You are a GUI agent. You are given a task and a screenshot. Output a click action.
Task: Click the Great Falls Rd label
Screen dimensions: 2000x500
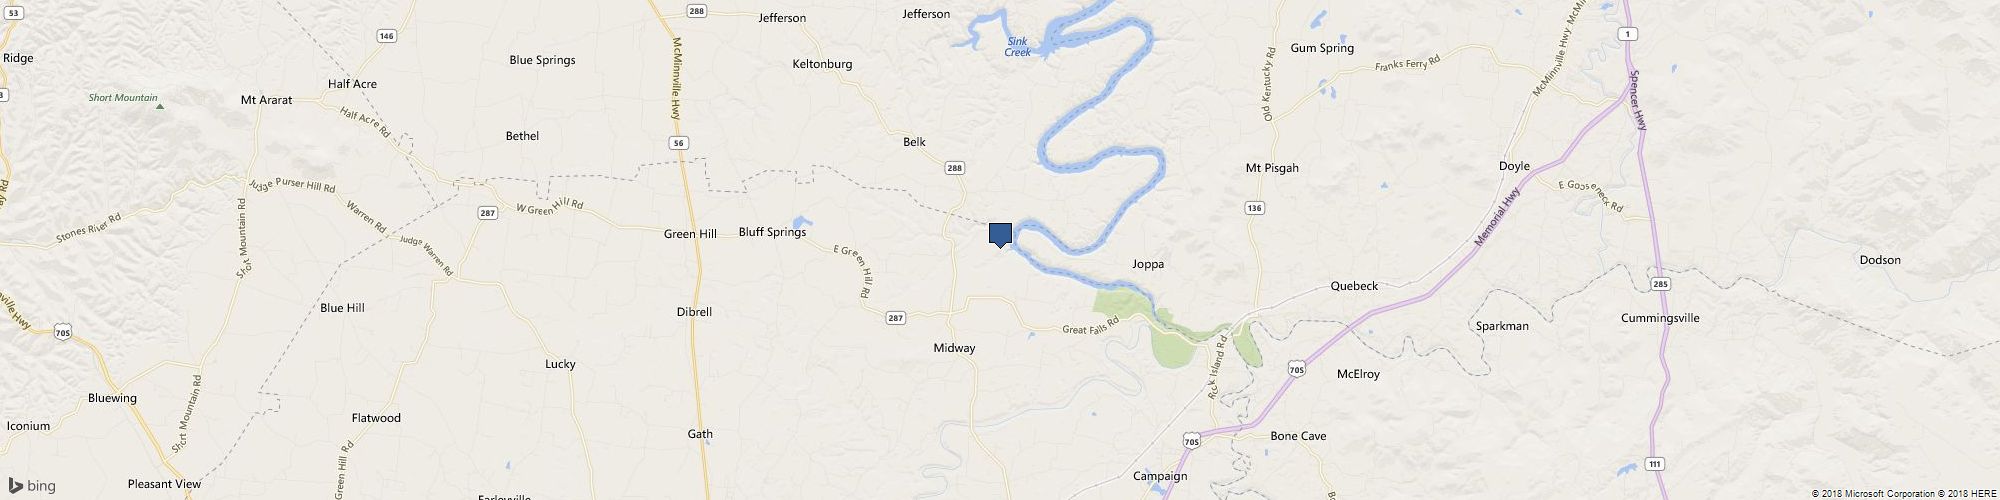[x=1090, y=326]
